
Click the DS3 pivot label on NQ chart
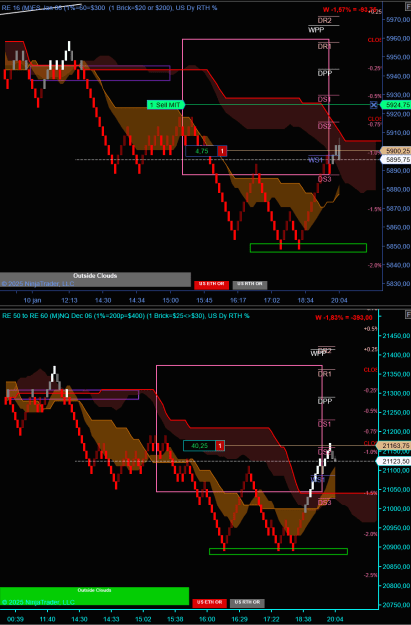coord(324,503)
